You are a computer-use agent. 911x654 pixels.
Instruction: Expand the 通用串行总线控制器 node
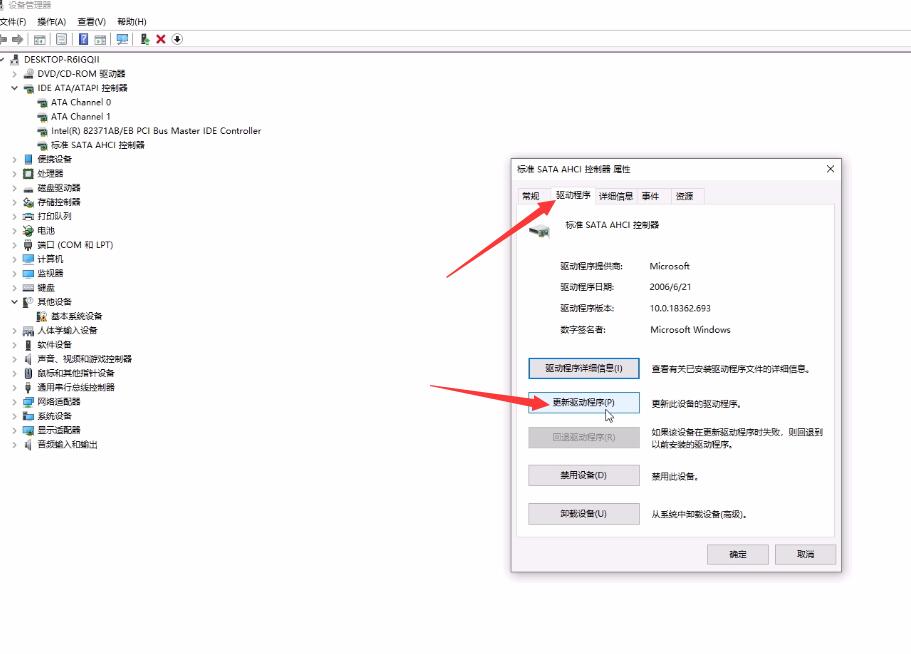tap(15, 387)
